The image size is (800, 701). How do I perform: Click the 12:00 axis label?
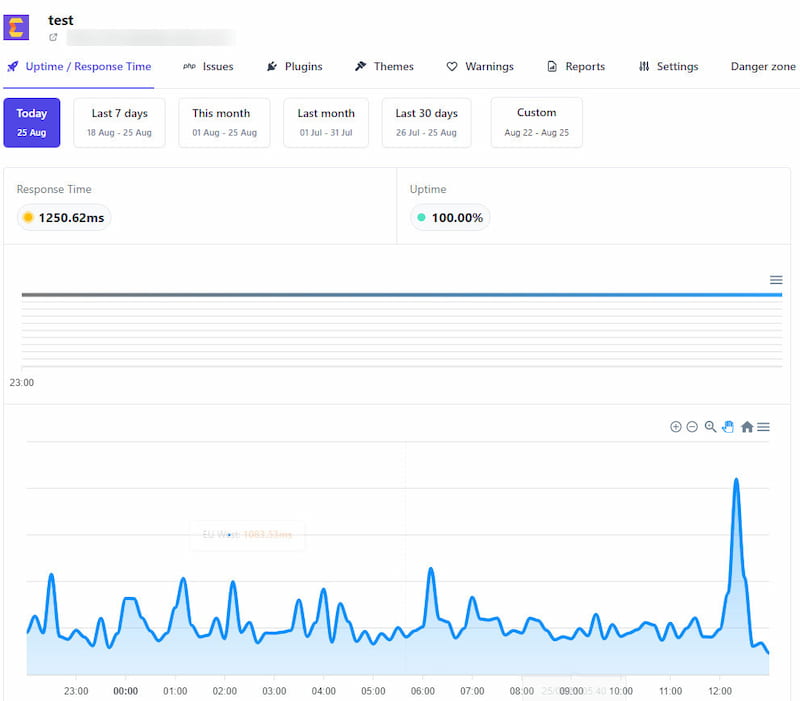coord(720,691)
